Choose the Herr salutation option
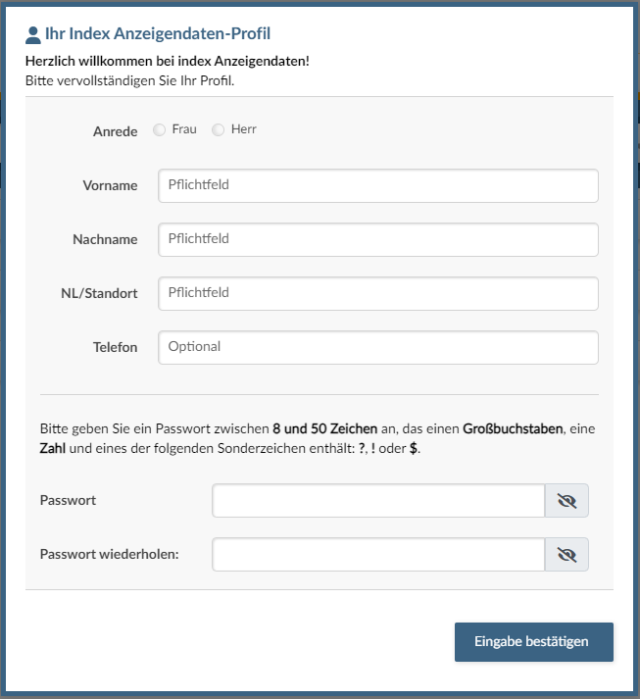This screenshot has height=699, width=640. pyautogui.click(x=218, y=130)
